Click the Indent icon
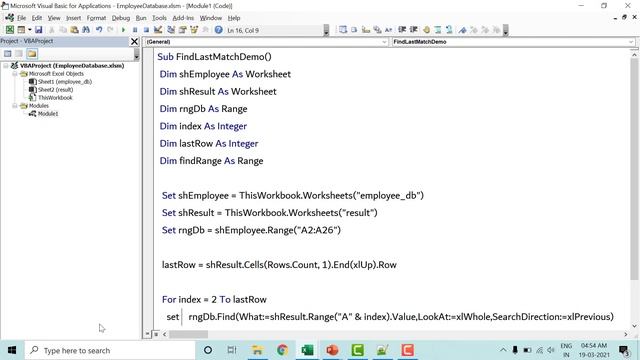The width and height of the screenshot is (640, 360). [x=402, y=30]
